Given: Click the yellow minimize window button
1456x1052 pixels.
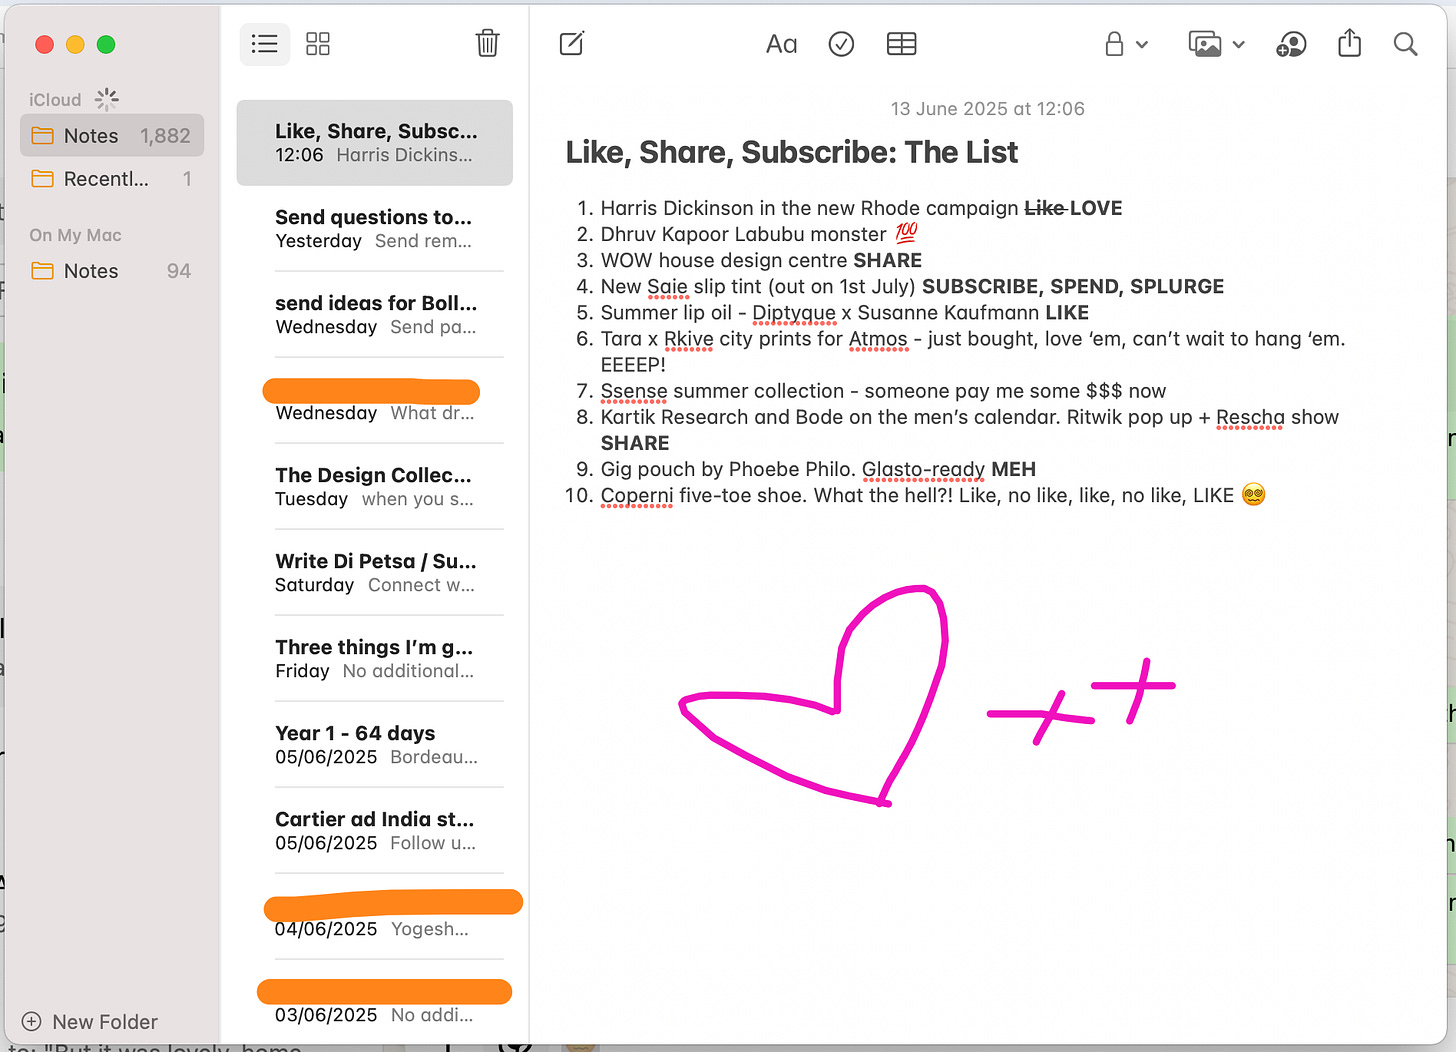Looking at the screenshot, I should pyautogui.click(x=75, y=44).
